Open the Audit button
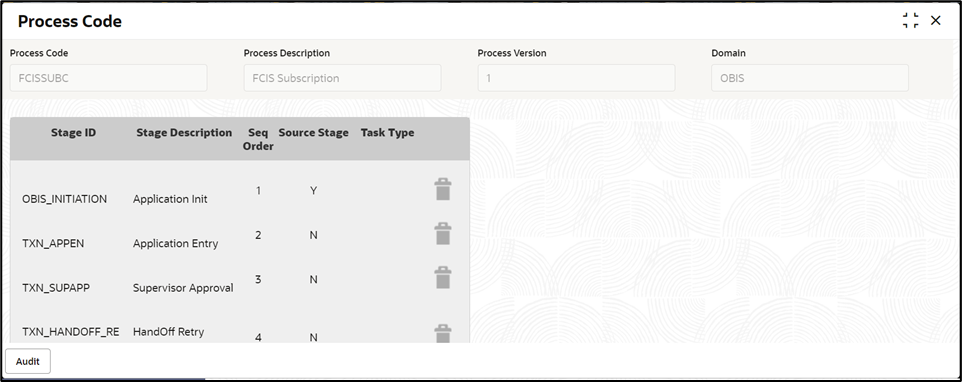962x382 pixels. pos(28,361)
